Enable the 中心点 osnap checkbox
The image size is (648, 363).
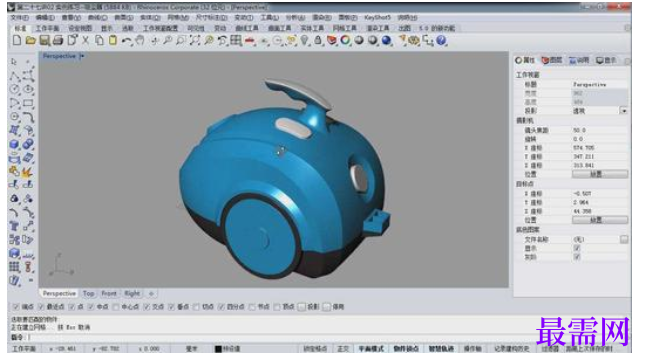pos(116,307)
